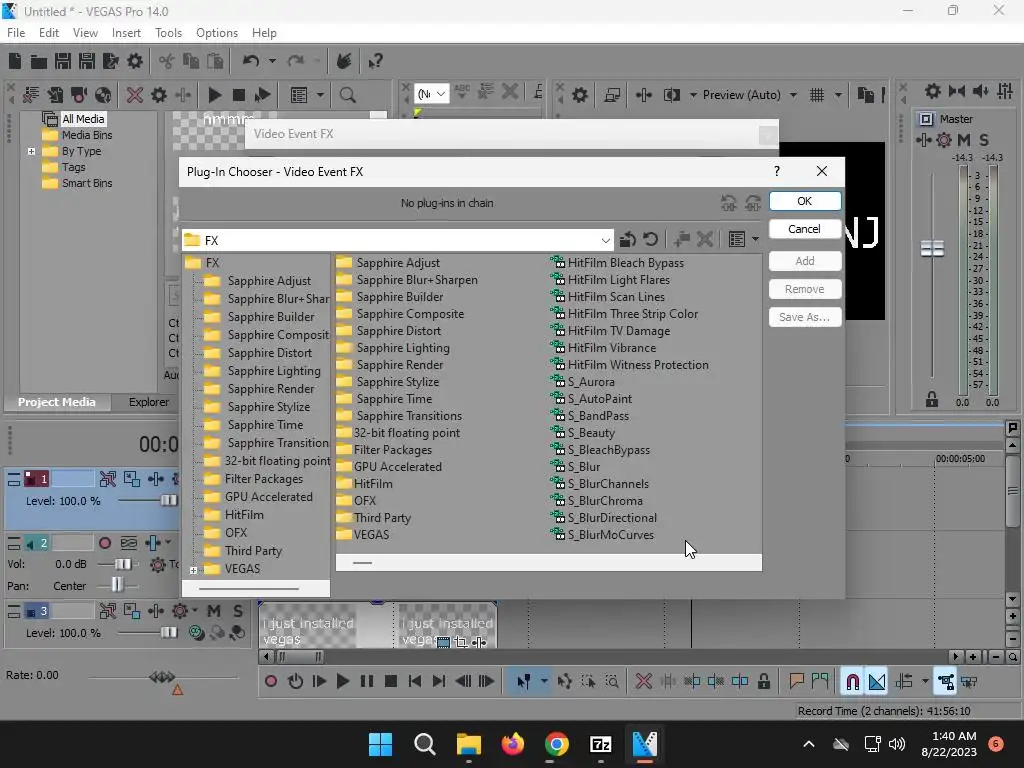Toggle Solo on Master bus

click(984, 140)
